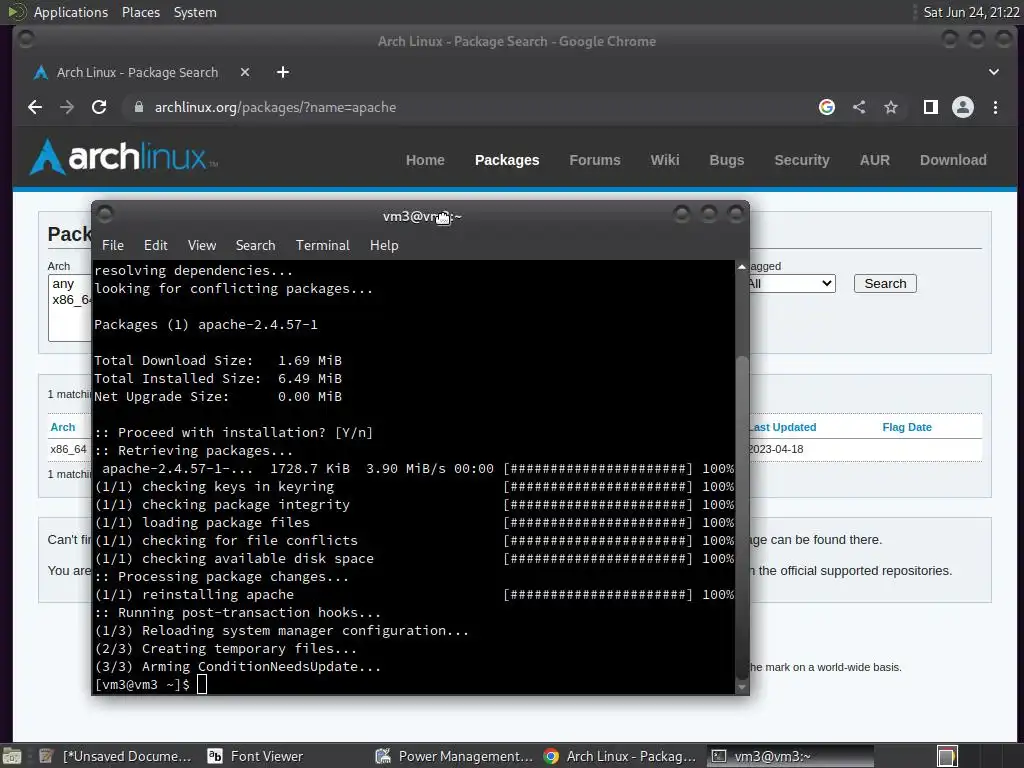Open the terminal View menu

pyautogui.click(x=202, y=245)
